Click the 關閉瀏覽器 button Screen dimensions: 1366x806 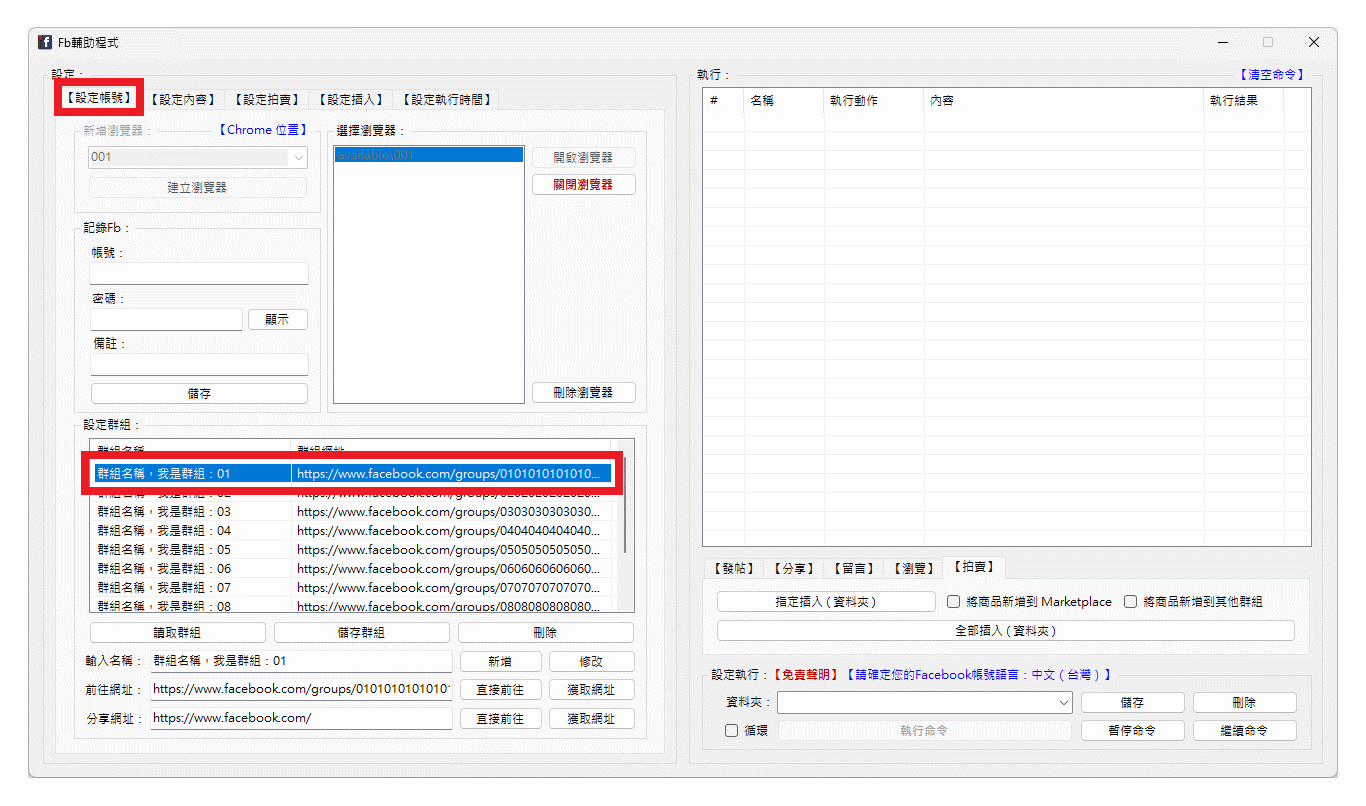[x=583, y=185]
